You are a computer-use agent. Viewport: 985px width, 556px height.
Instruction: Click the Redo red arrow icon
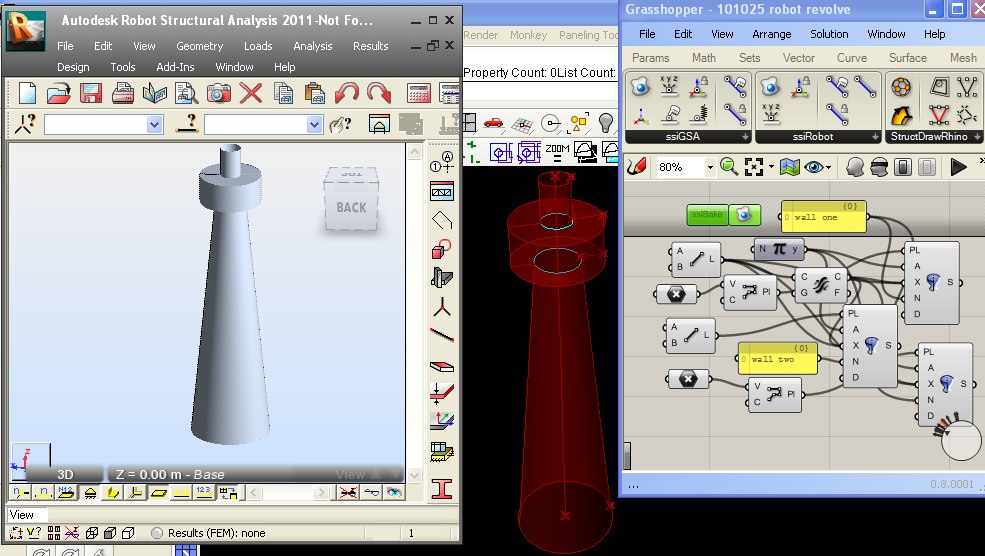(x=379, y=94)
